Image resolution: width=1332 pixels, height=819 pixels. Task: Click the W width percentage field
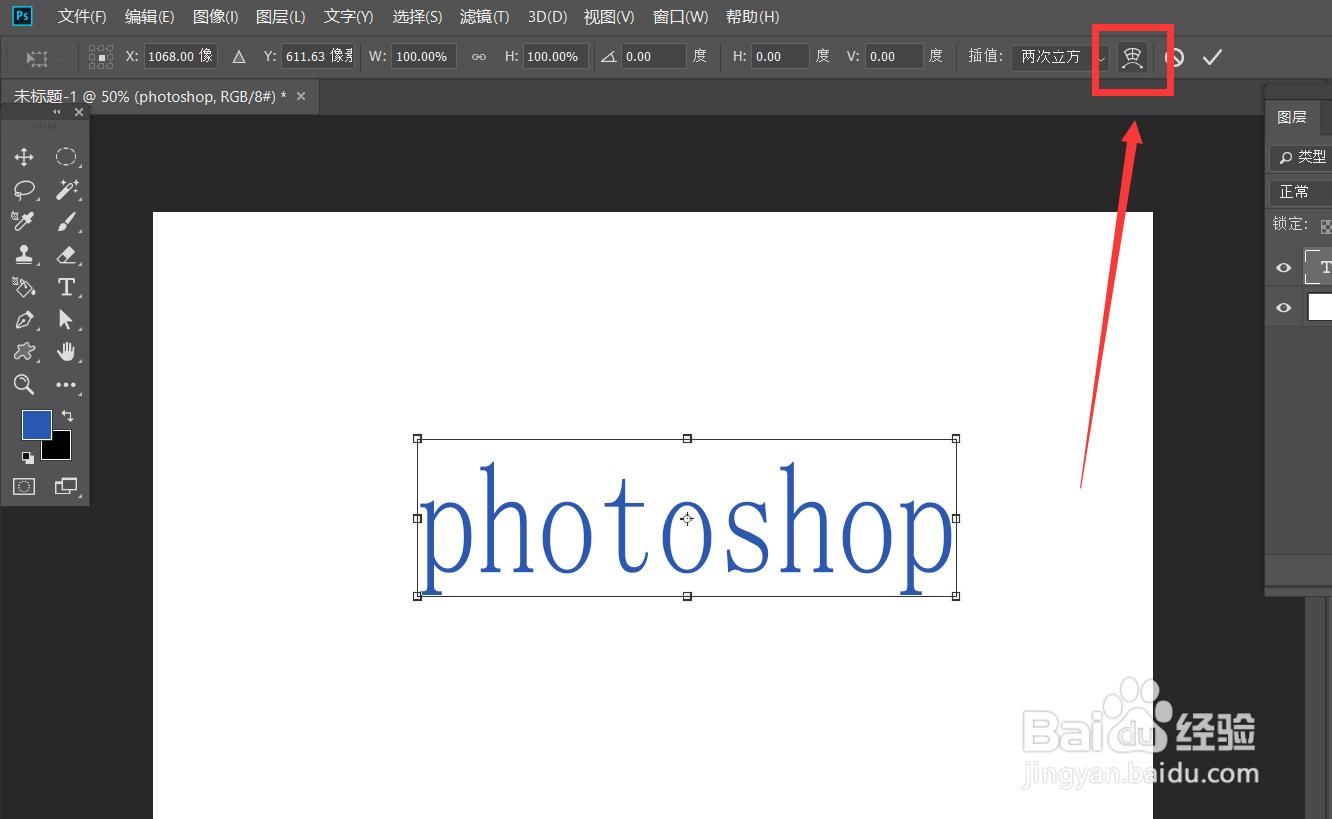(x=423, y=57)
